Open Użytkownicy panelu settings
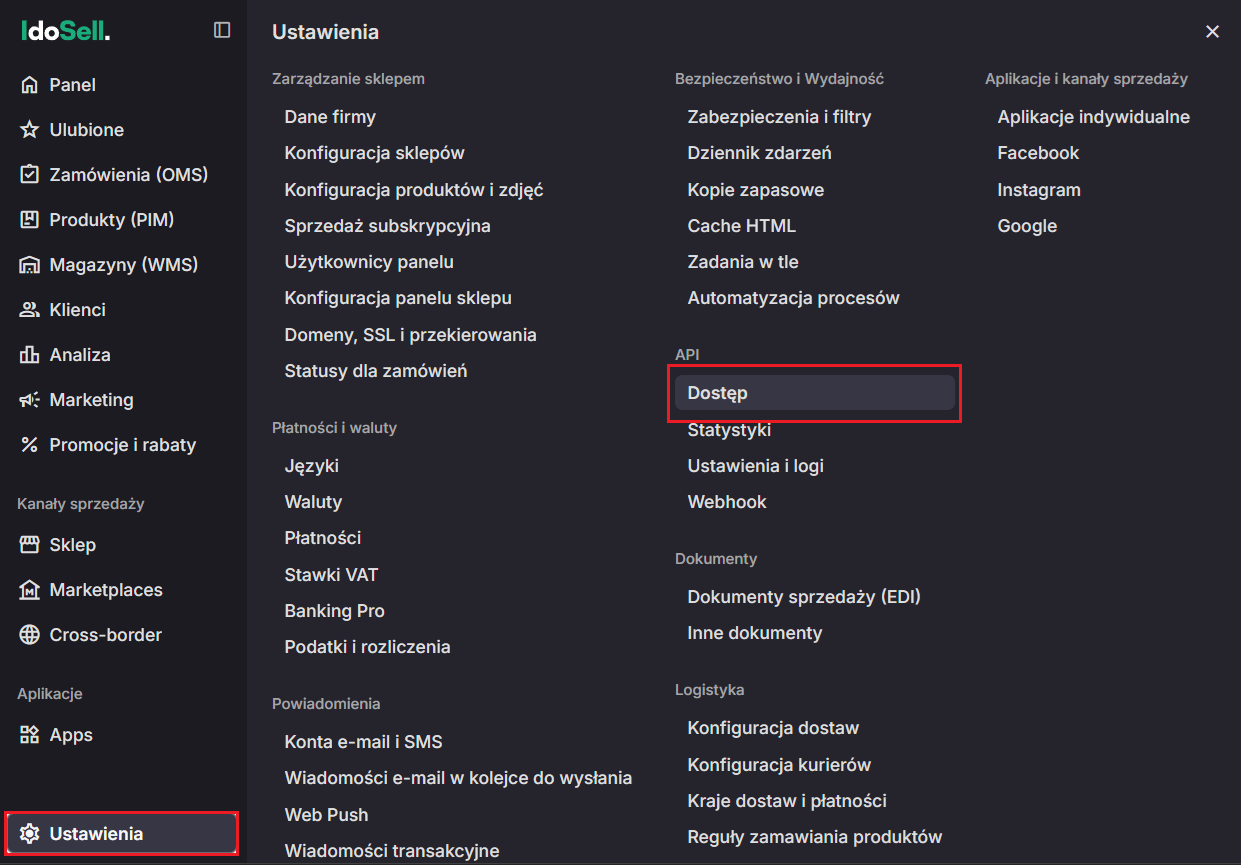 tap(369, 262)
